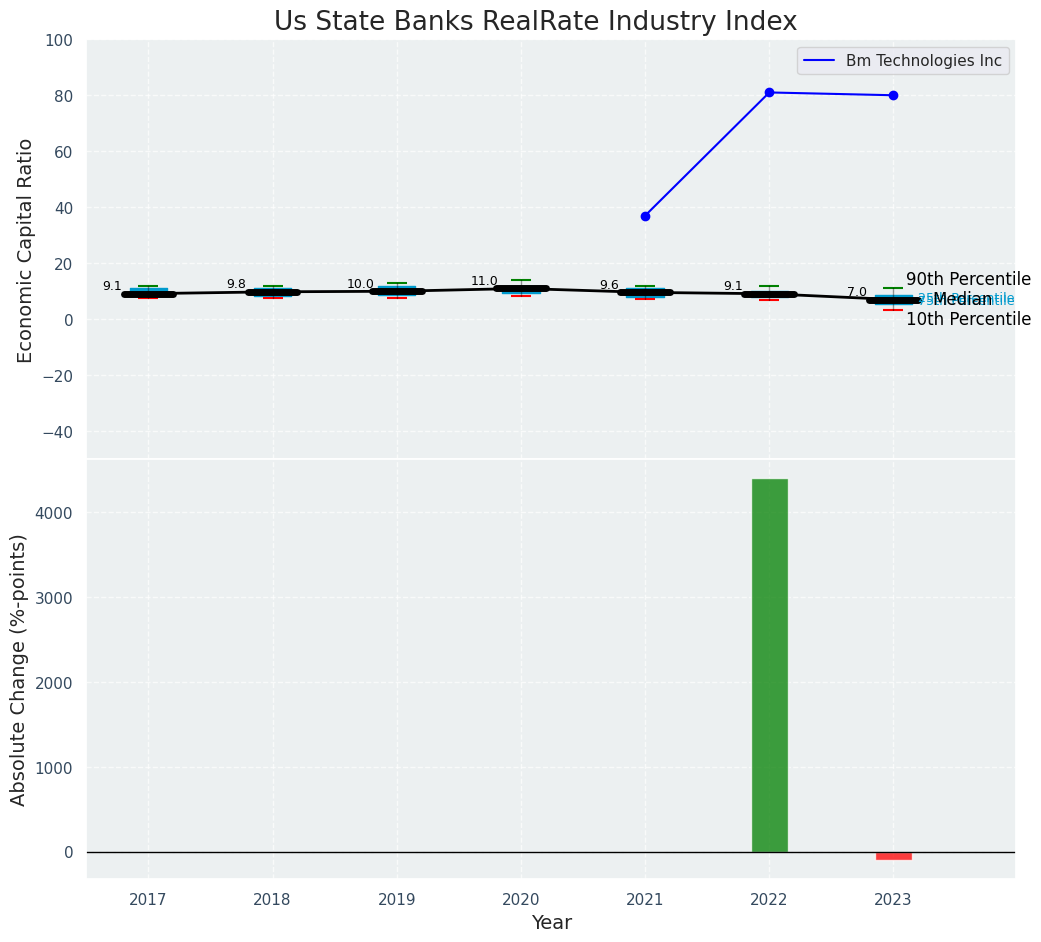
Task: Click the 2023 Bm Technologies data point
Action: tap(893, 96)
